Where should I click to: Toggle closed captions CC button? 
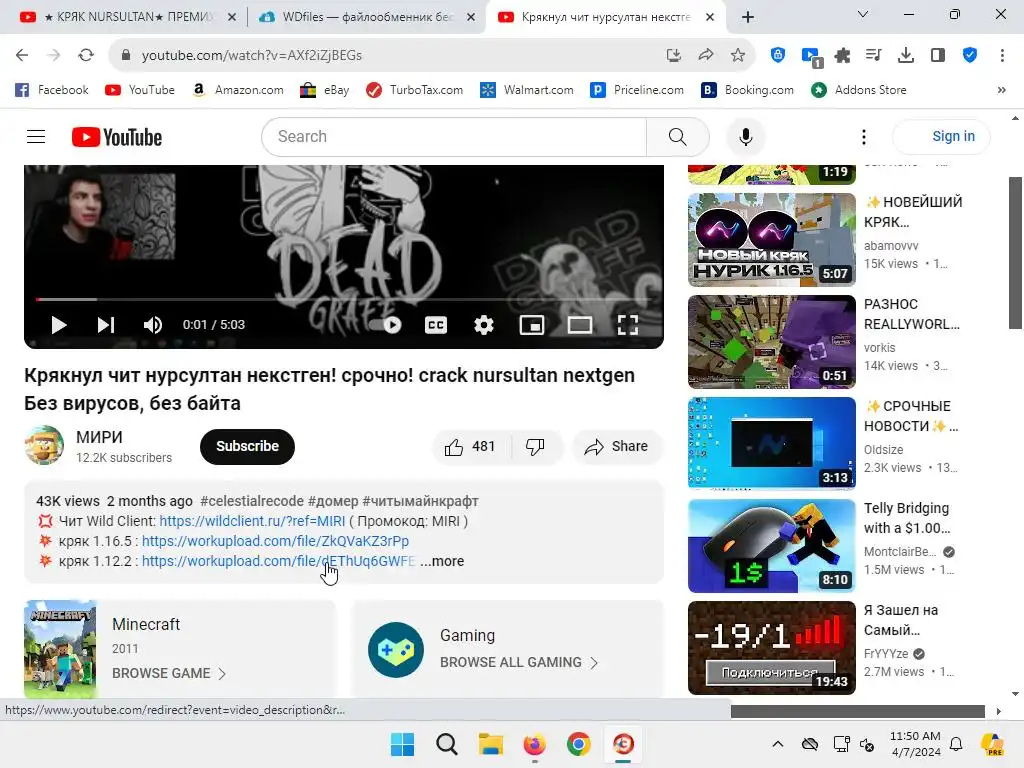tap(436, 325)
